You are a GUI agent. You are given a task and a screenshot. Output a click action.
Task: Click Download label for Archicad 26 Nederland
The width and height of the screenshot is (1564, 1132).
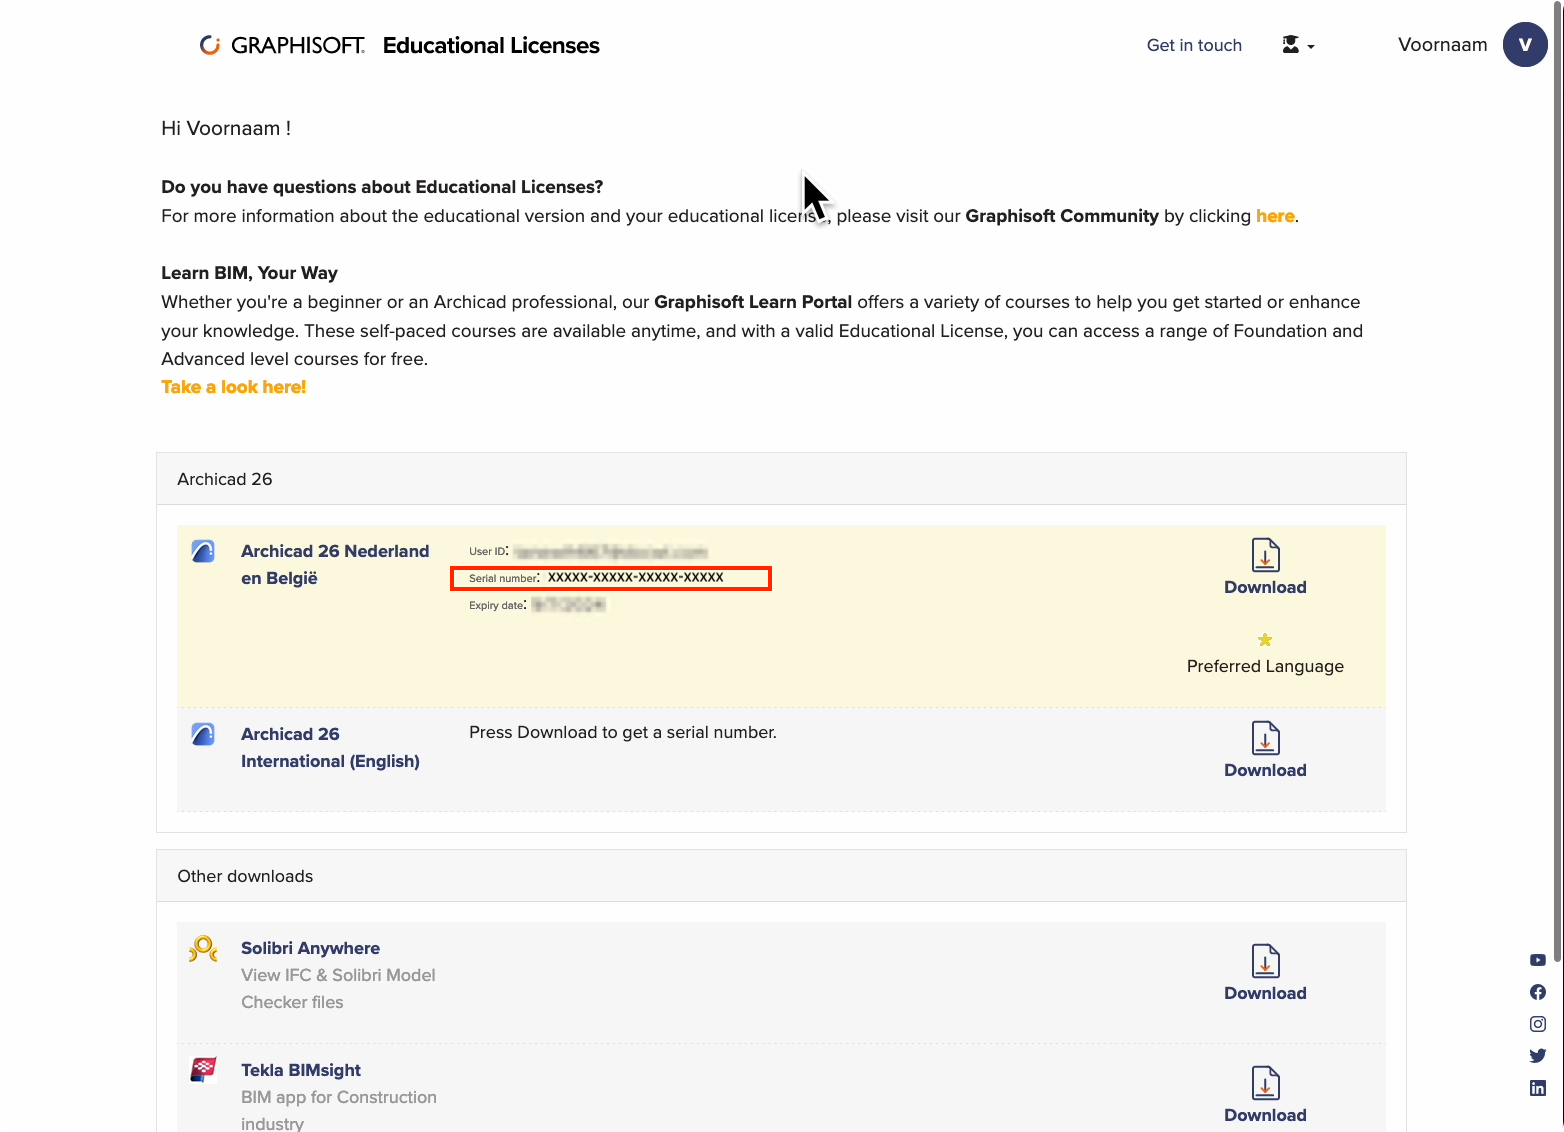click(1265, 587)
